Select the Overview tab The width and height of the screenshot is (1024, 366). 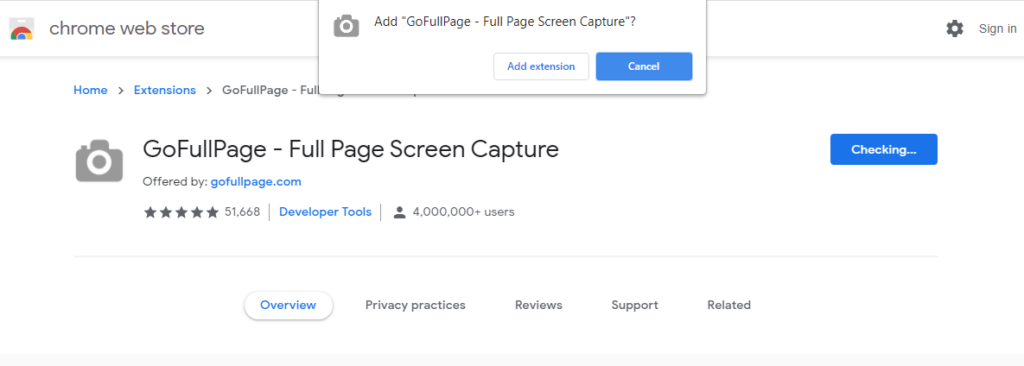tap(288, 305)
